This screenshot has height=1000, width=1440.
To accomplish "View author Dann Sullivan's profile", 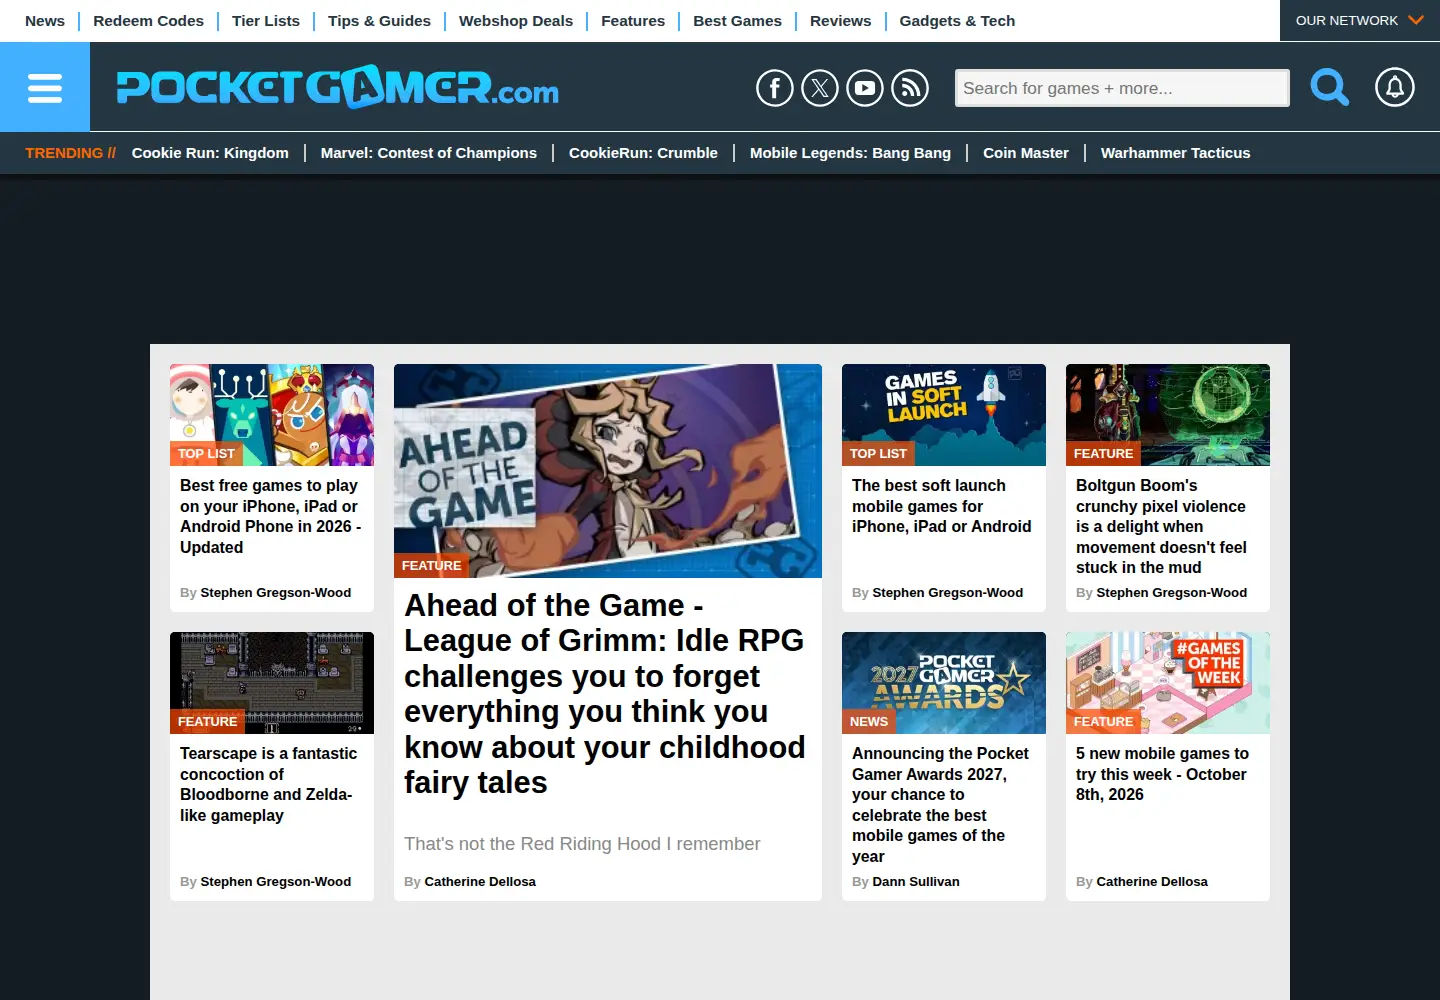I will click(x=916, y=882).
